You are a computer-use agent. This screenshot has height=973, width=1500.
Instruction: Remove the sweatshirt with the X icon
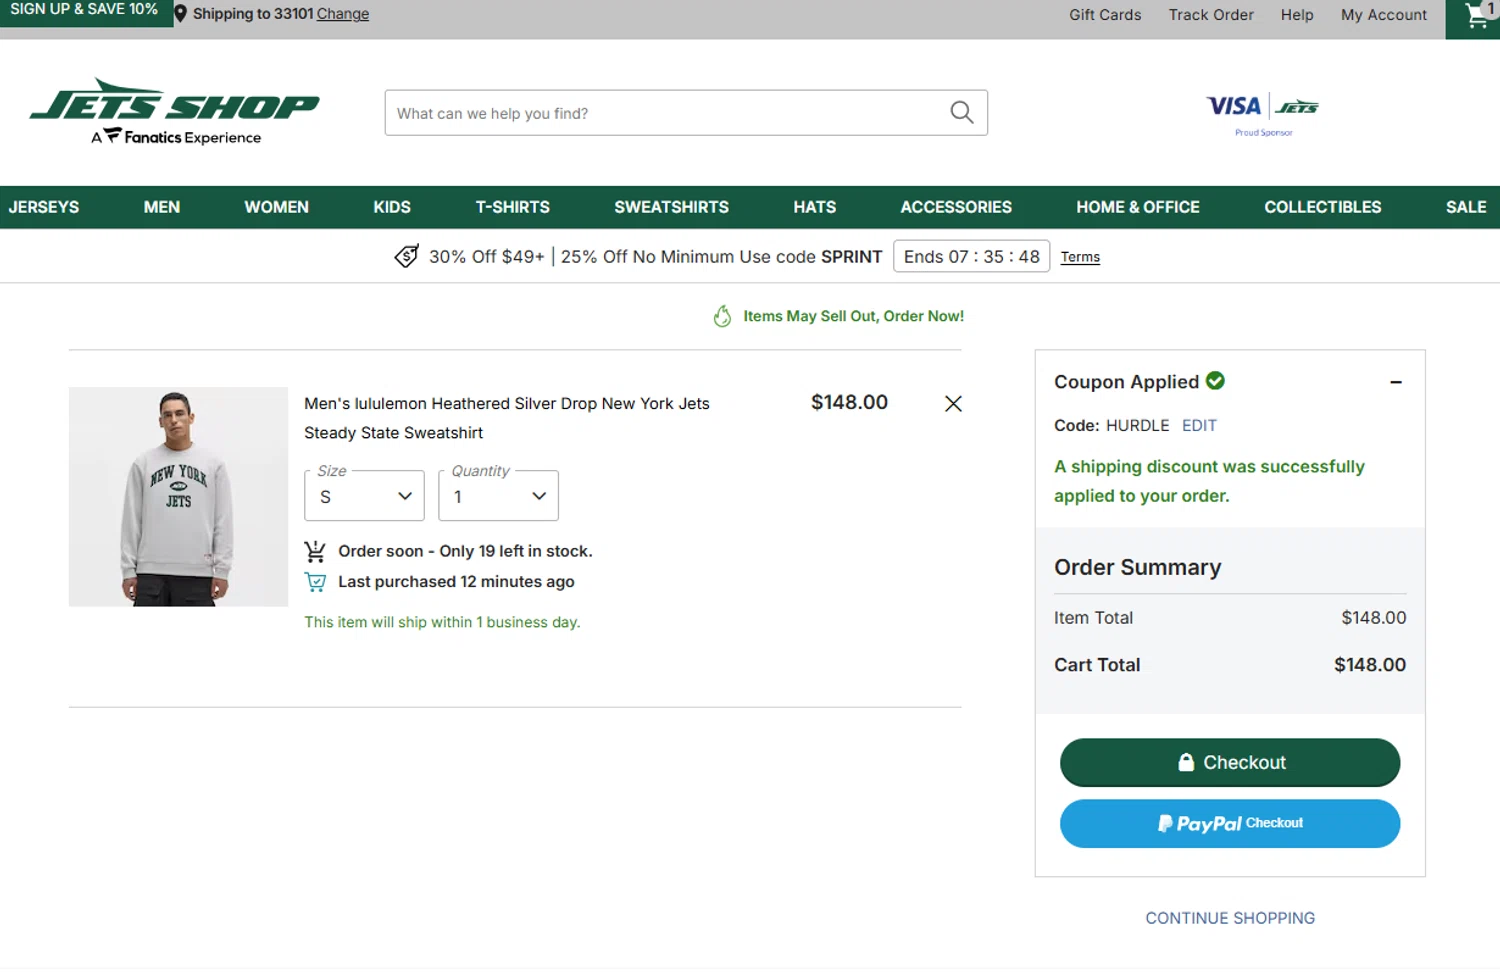[x=953, y=403]
